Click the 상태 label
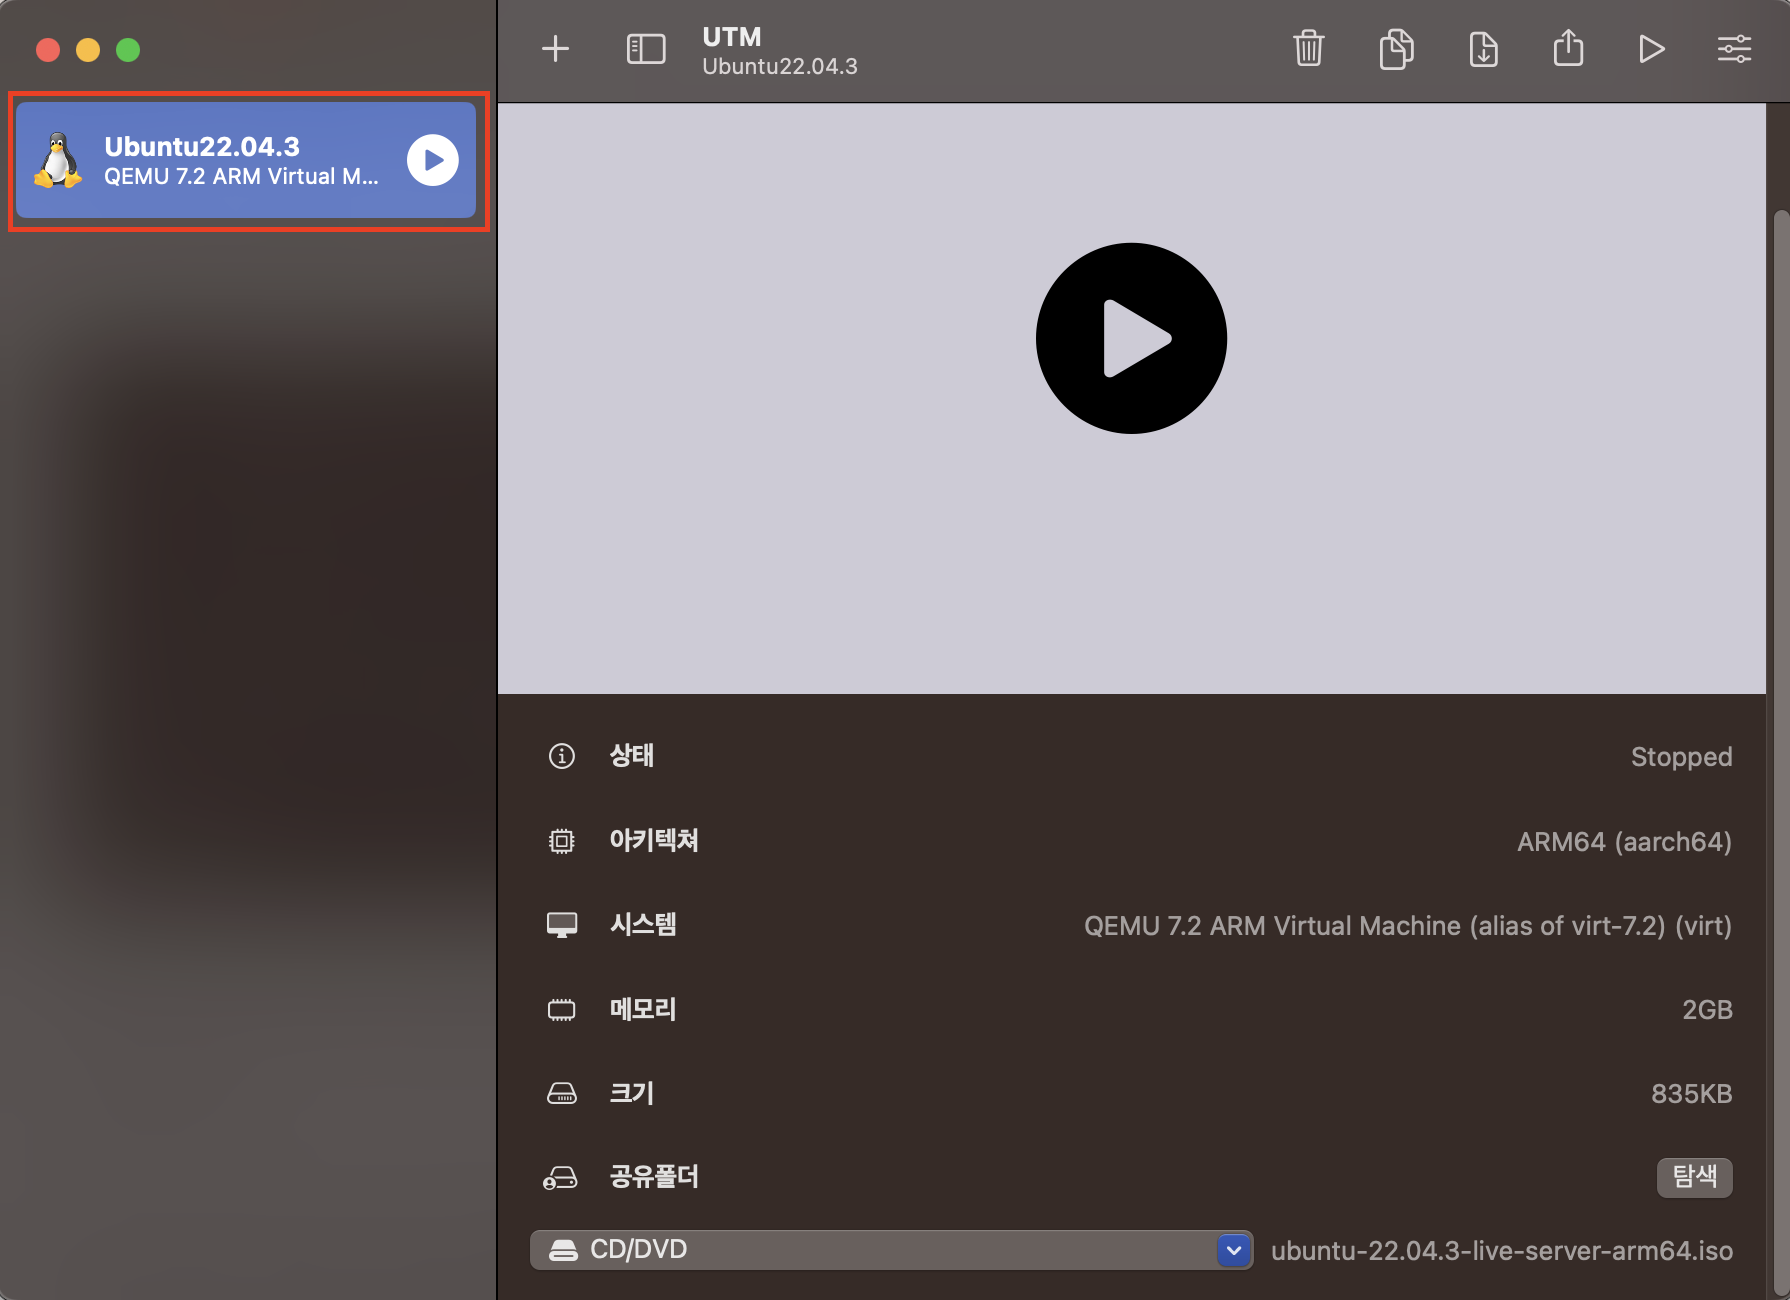1790x1300 pixels. tap(632, 755)
